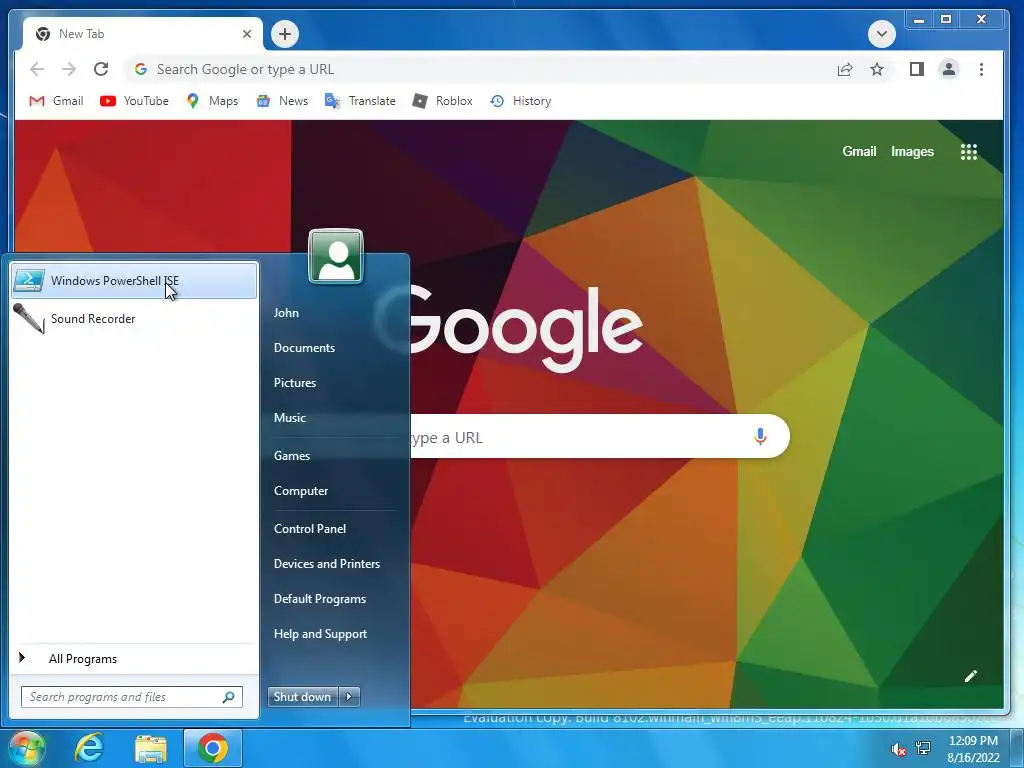Click the Windows Start orb
This screenshot has height=768, width=1024.
[x=25, y=748]
